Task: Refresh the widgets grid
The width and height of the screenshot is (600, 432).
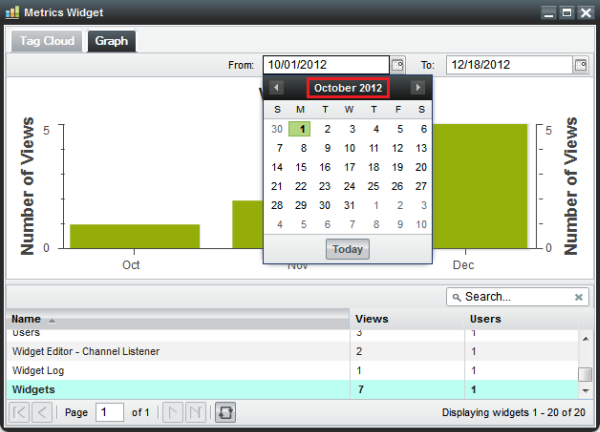Action: 225,412
